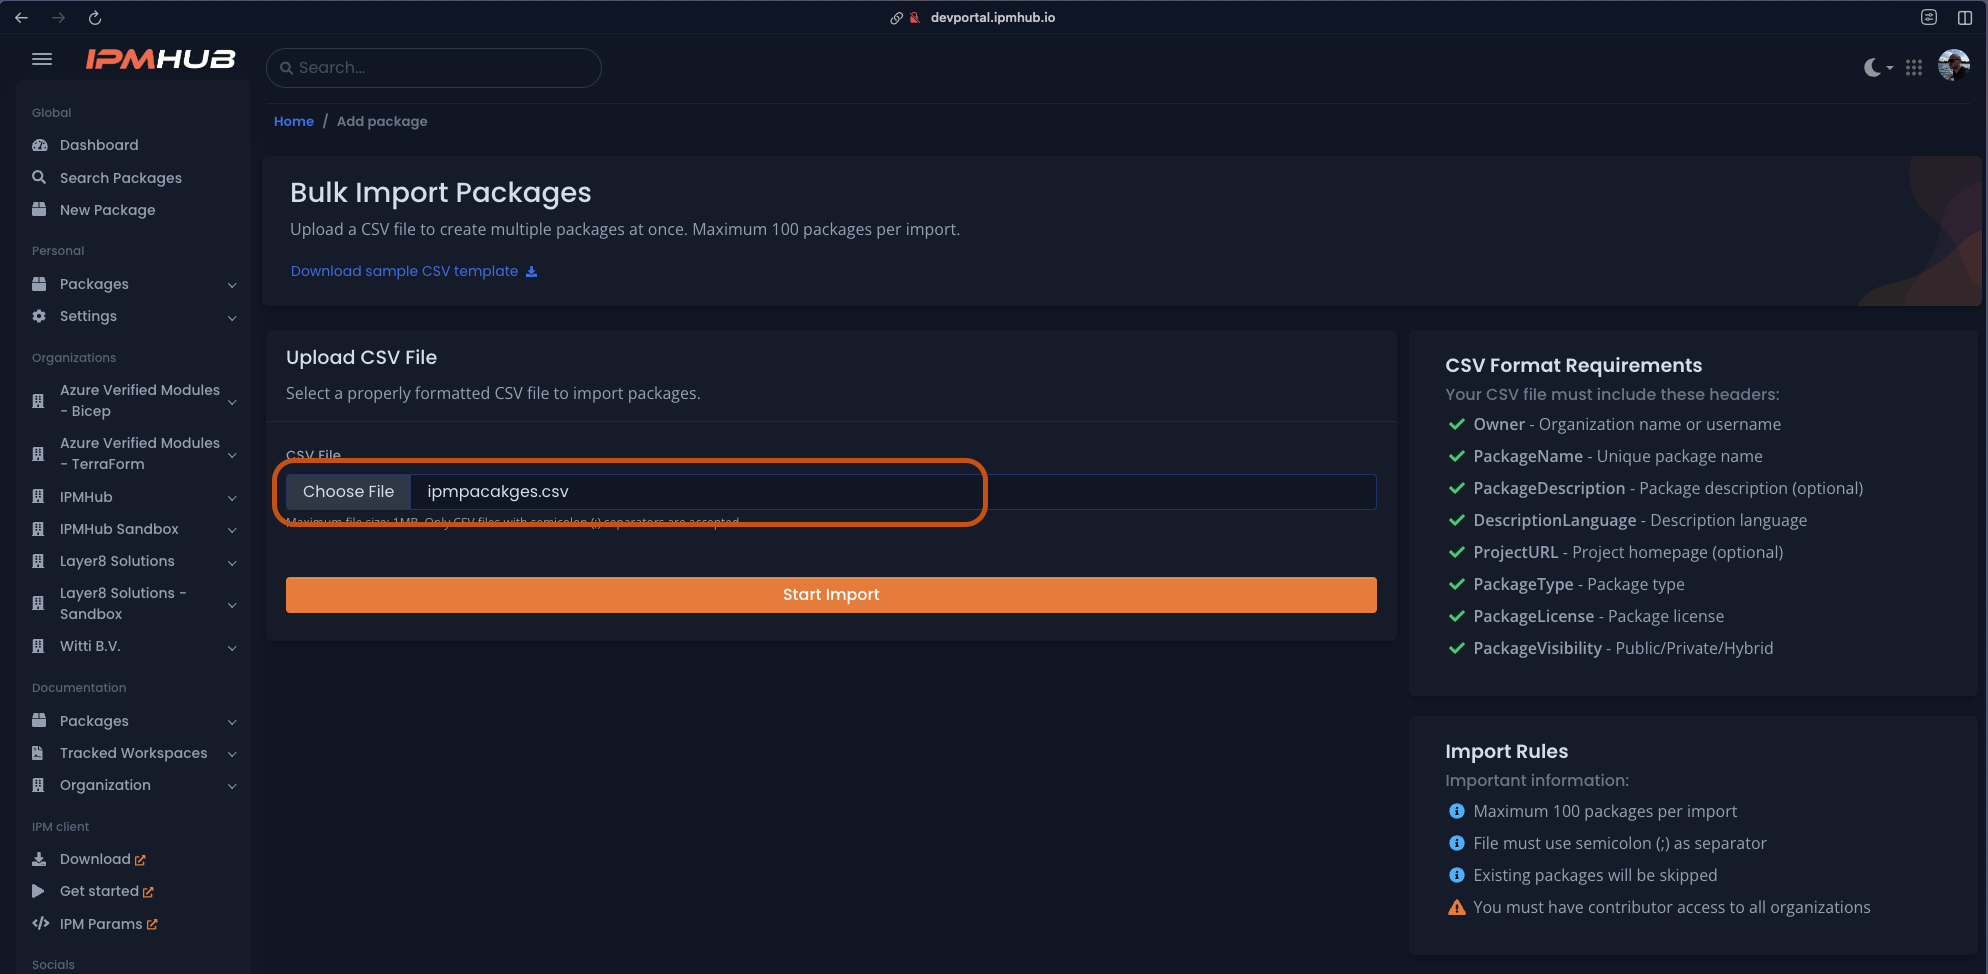Click Home breadcrumb link
The height and width of the screenshot is (974, 1988).
294,121
